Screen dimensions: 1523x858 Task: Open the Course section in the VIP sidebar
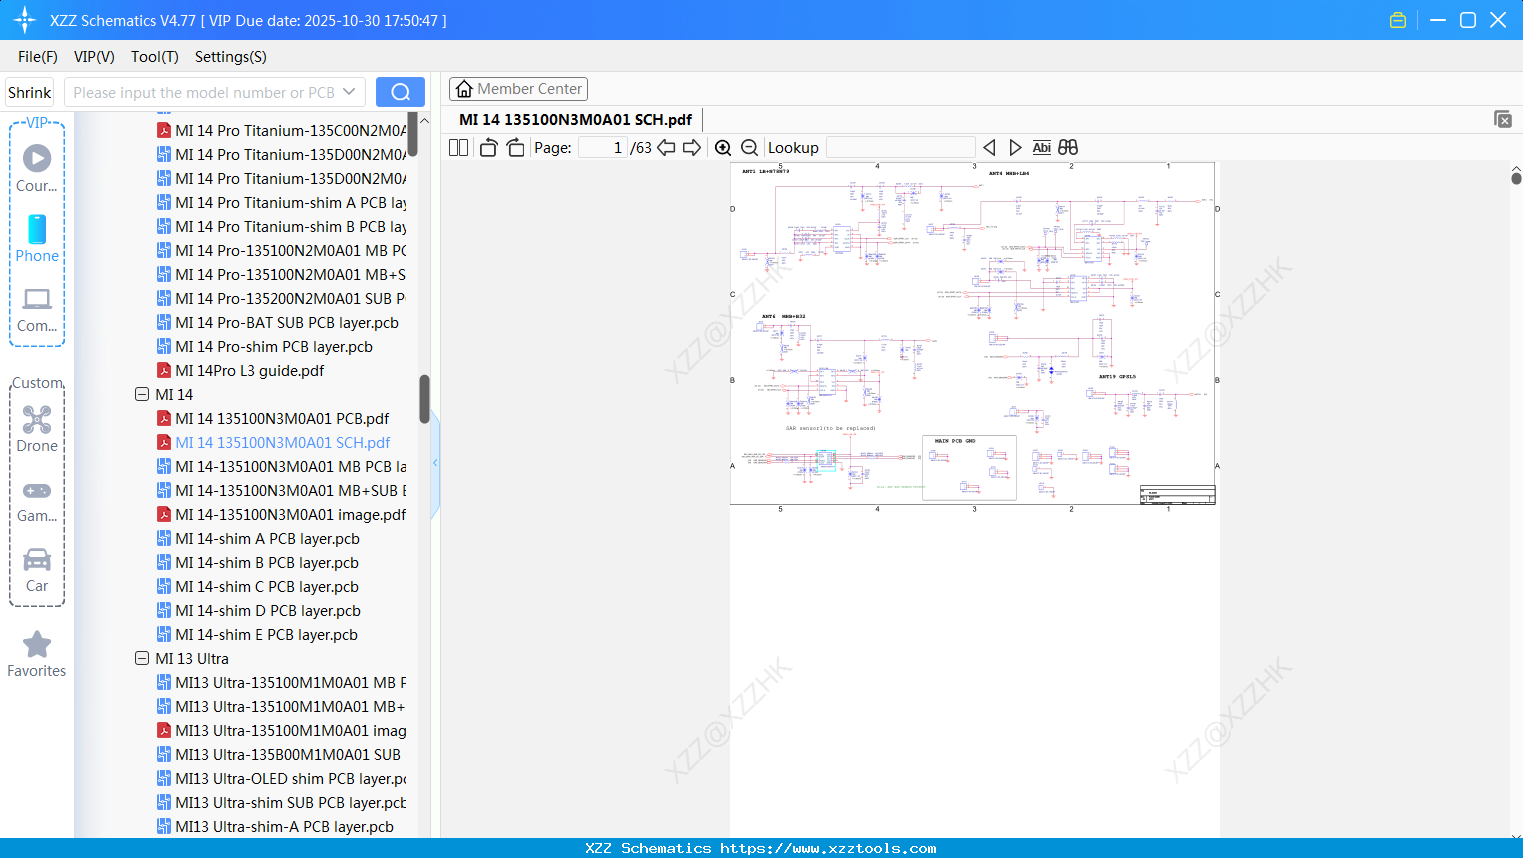(x=37, y=169)
